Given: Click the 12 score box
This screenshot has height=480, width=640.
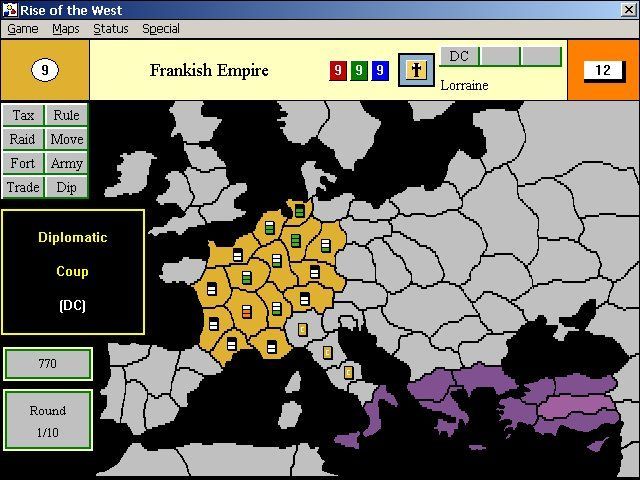Looking at the screenshot, I should click(x=603, y=70).
